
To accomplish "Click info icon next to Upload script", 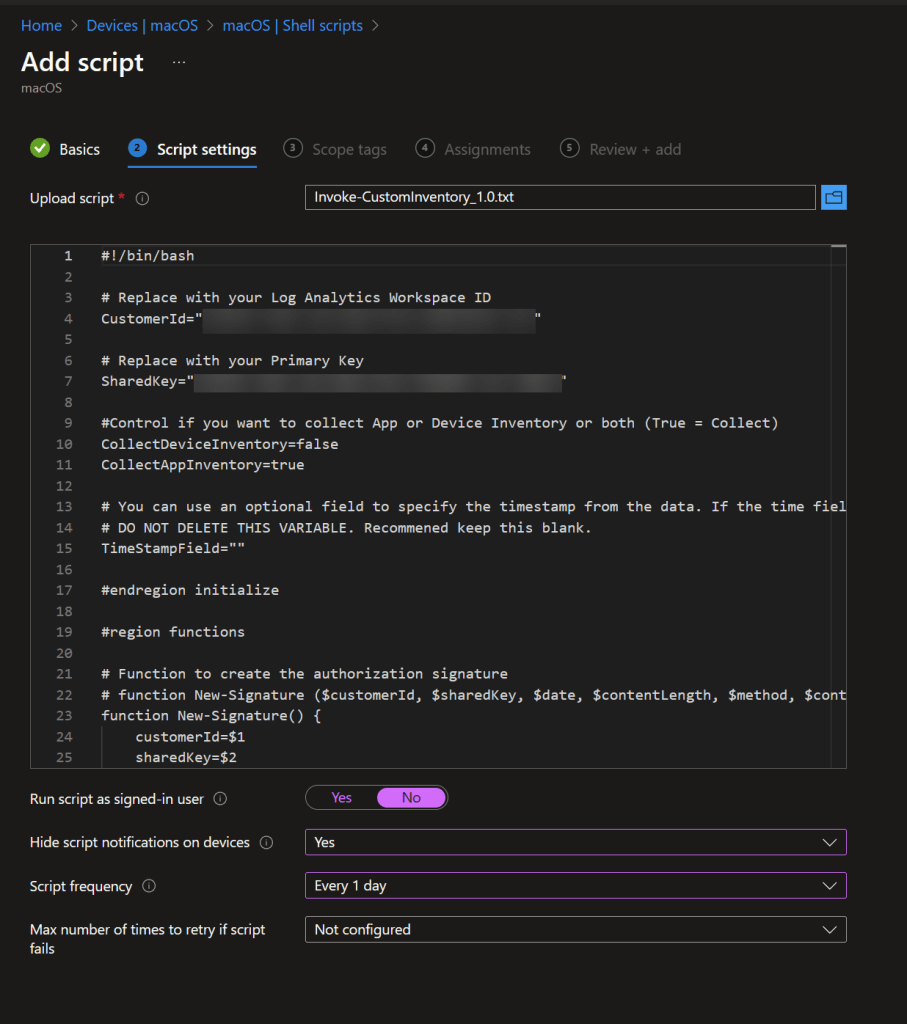I will (x=142, y=199).
